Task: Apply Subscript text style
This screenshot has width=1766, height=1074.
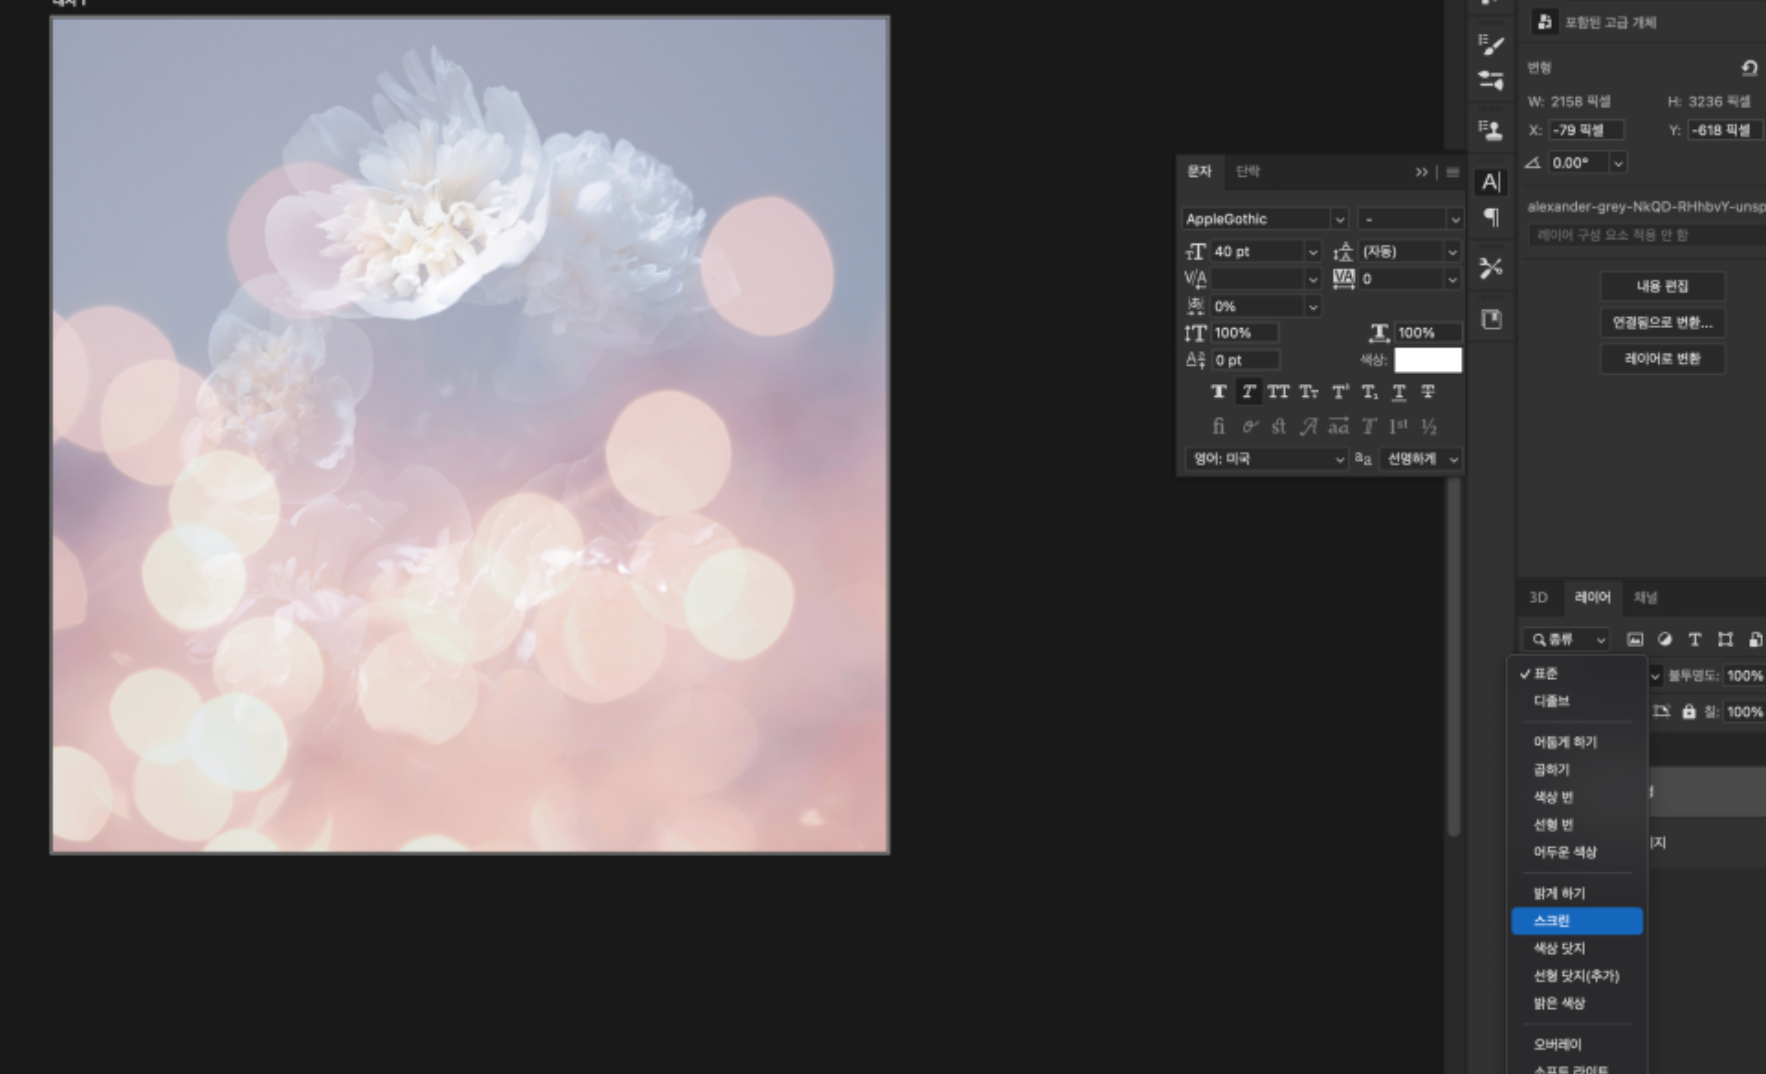Action: [1369, 392]
